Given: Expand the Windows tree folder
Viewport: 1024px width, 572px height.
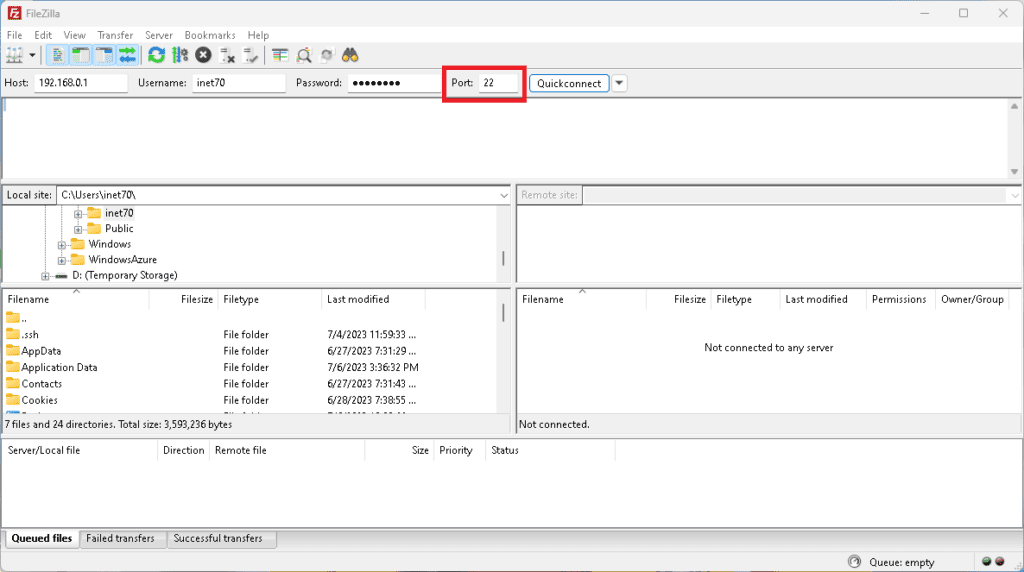Looking at the screenshot, I should (61, 245).
